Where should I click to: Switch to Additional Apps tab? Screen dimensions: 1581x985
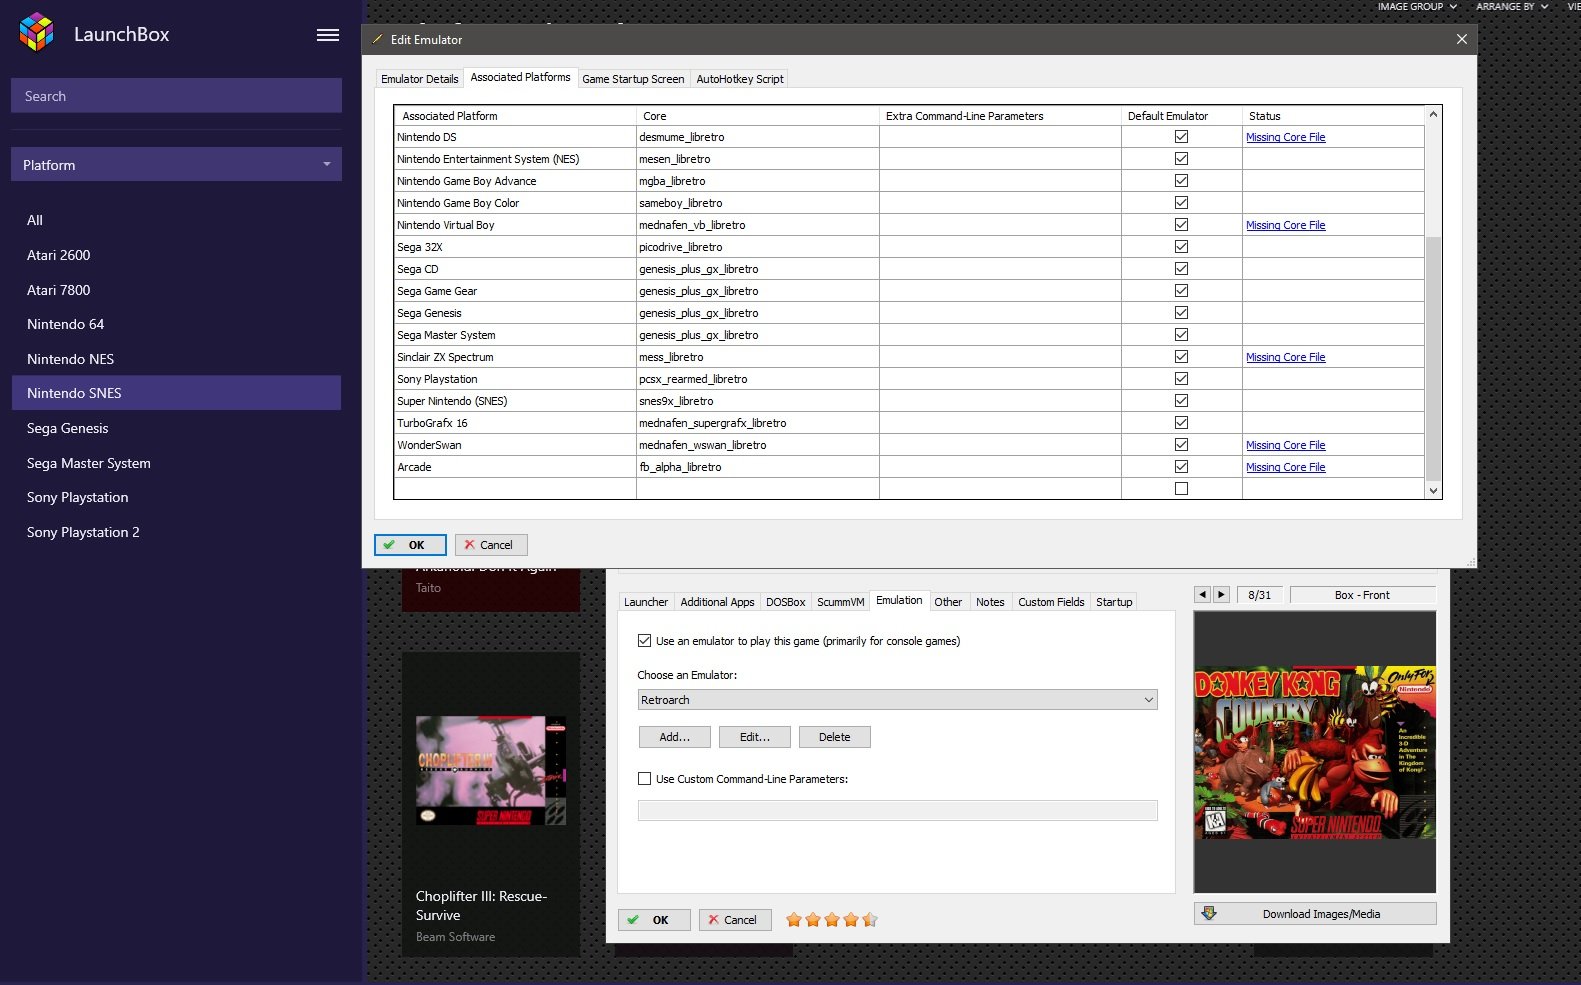coord(717,602)
